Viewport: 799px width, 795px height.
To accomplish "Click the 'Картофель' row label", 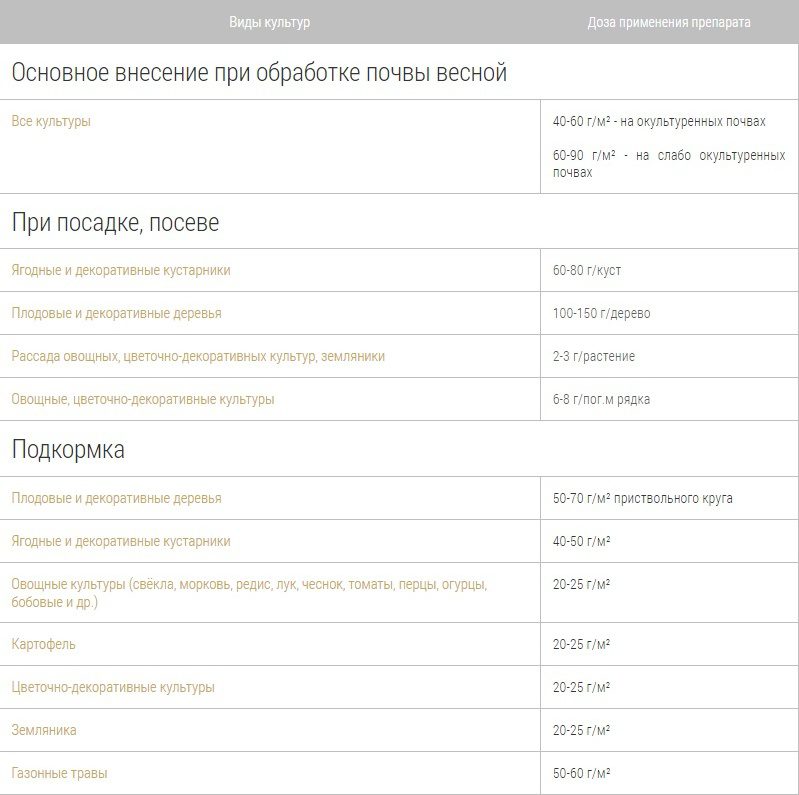I will [x=43, y=645].
